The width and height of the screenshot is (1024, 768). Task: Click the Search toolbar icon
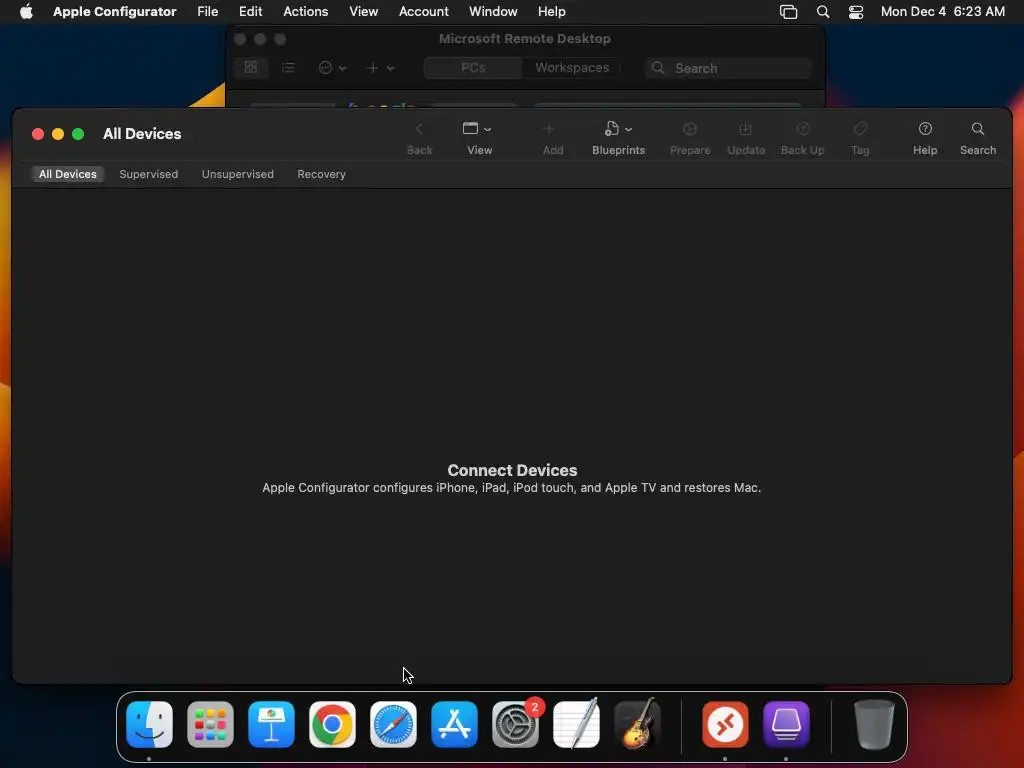pyautogui.click(x=978, y=129)
